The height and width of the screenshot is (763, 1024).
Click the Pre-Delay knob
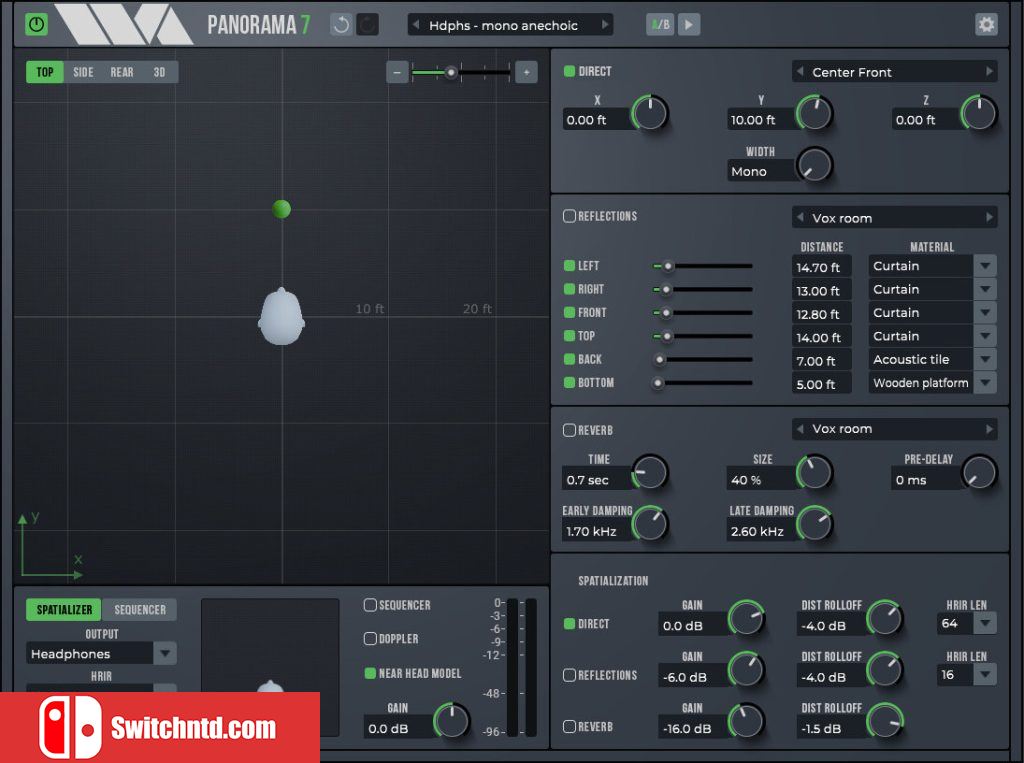979,472
